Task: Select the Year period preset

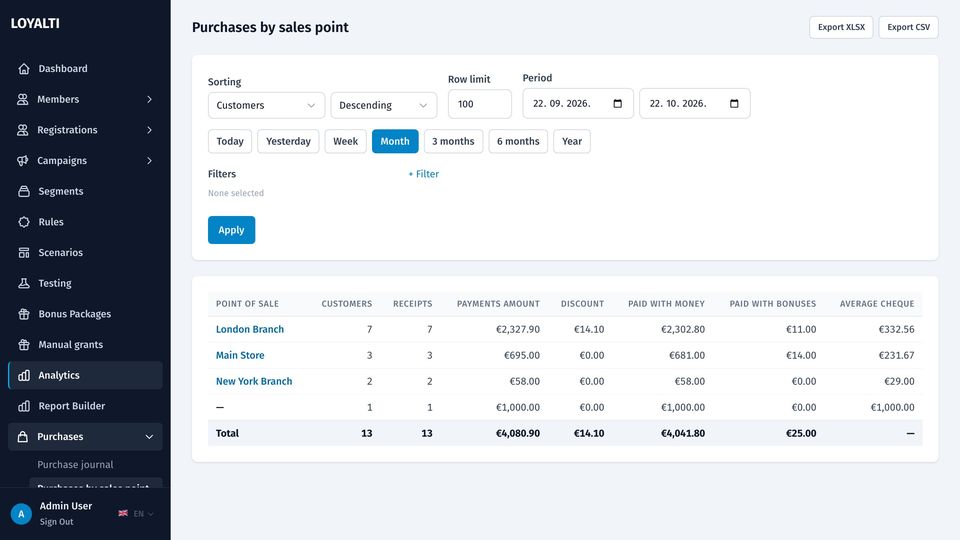Action: coord(572,141)
